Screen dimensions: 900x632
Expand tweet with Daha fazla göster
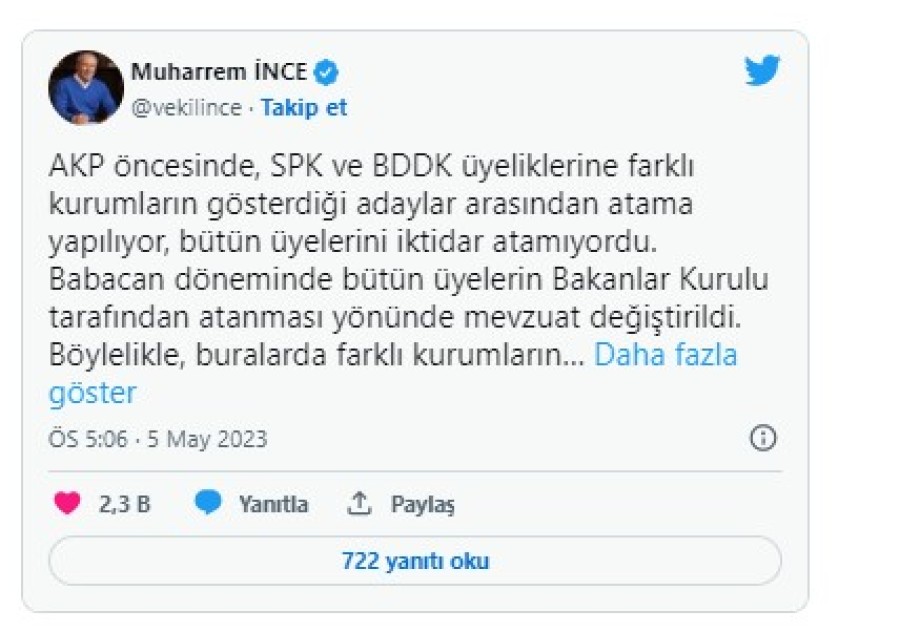point(665,356)
